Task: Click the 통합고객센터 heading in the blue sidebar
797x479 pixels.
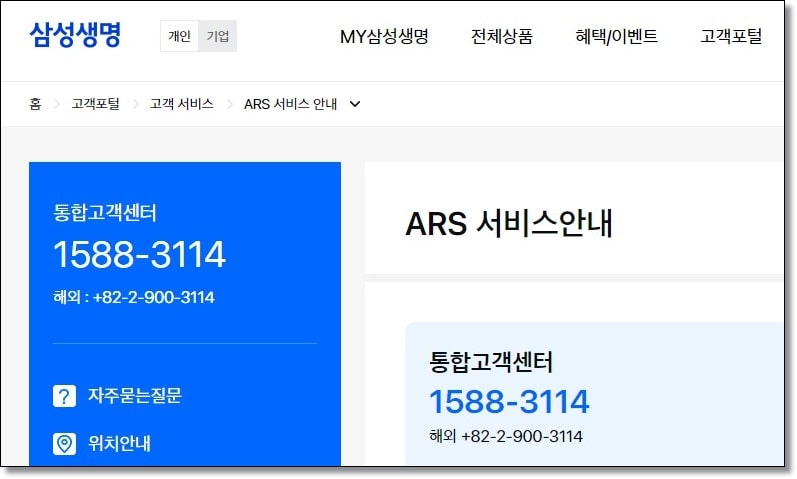Action: pos(105,213)
